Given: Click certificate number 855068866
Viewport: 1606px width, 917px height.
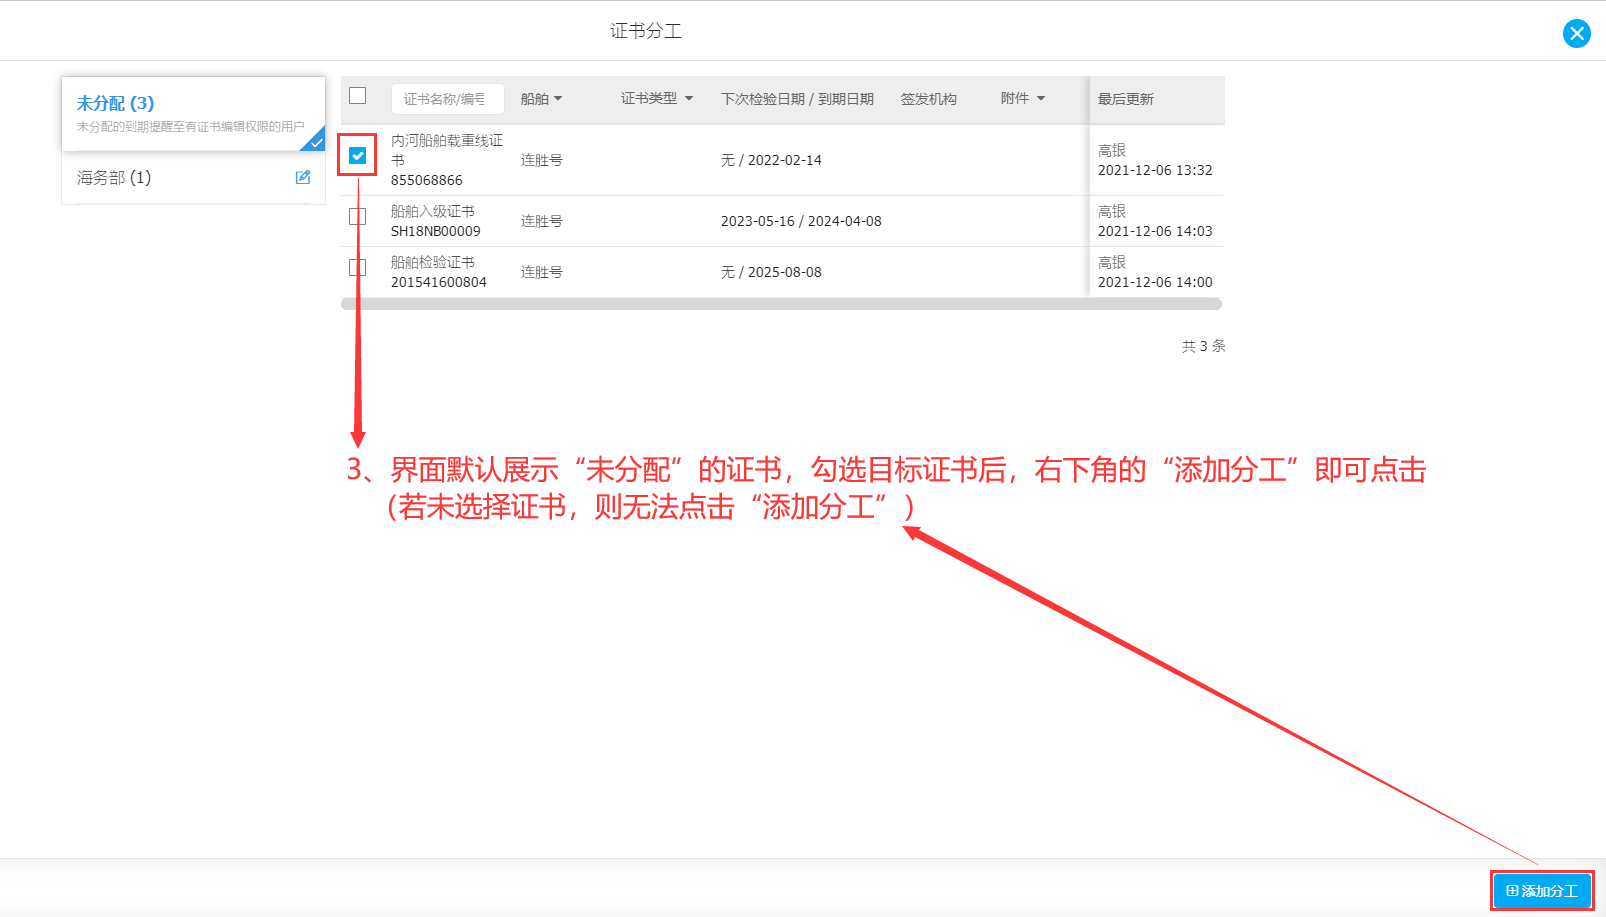Looking at the screenshot, I should click(427, 180).
